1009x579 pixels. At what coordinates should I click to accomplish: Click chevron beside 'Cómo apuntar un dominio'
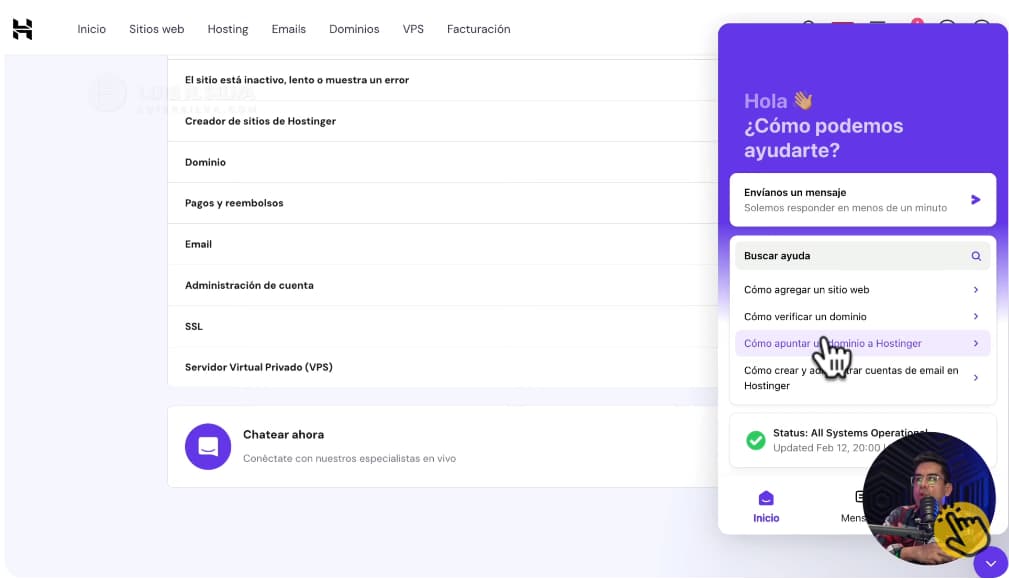point(976,344)
